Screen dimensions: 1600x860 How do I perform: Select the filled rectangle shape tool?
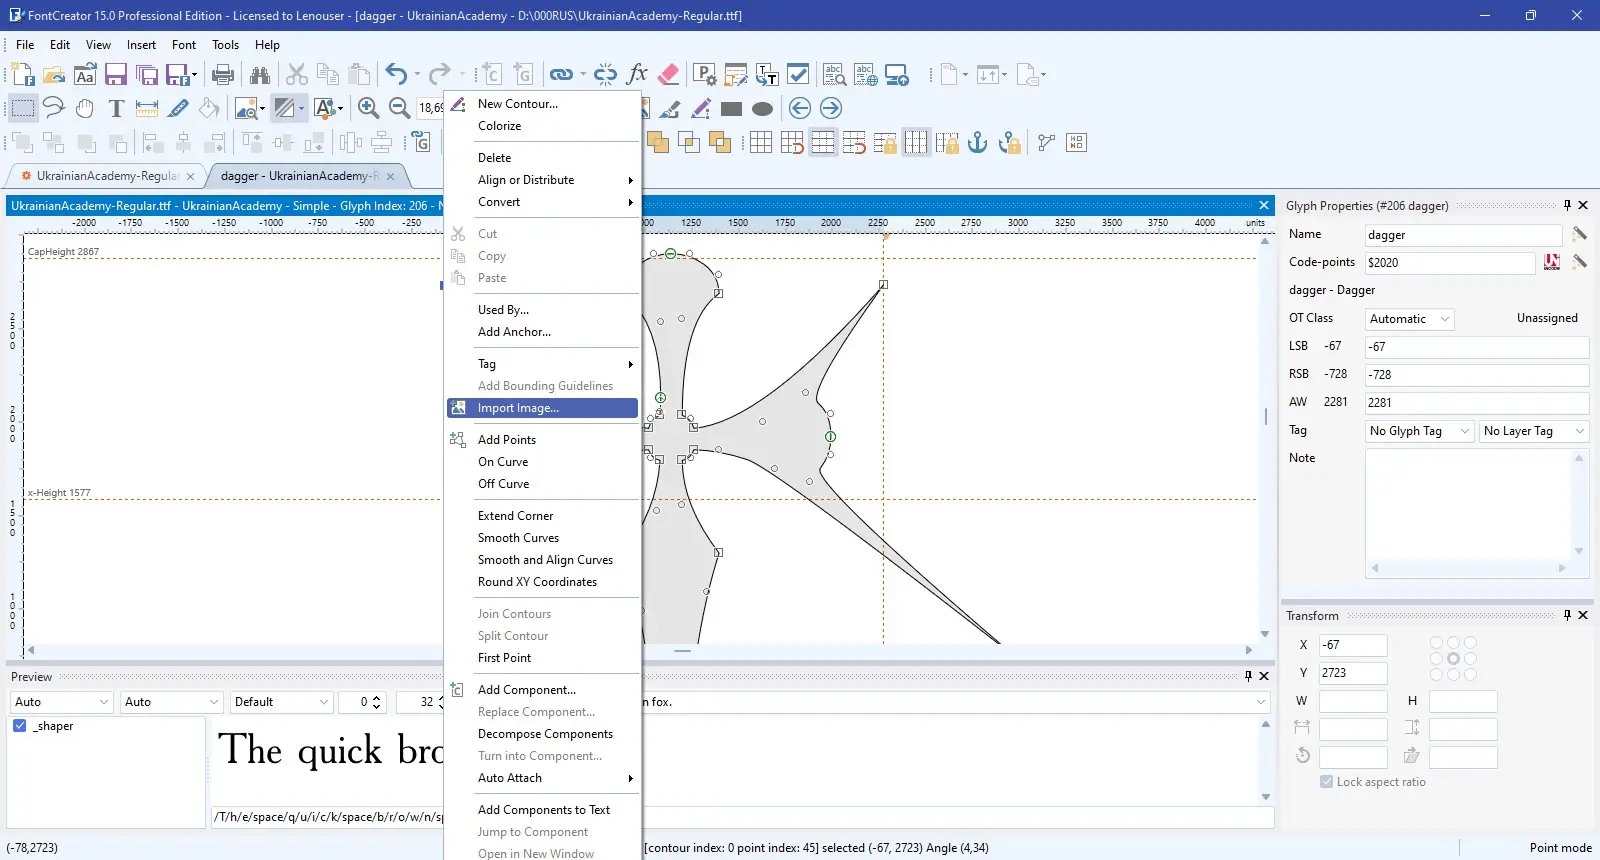pyautogui.click(x=732, y=109)
